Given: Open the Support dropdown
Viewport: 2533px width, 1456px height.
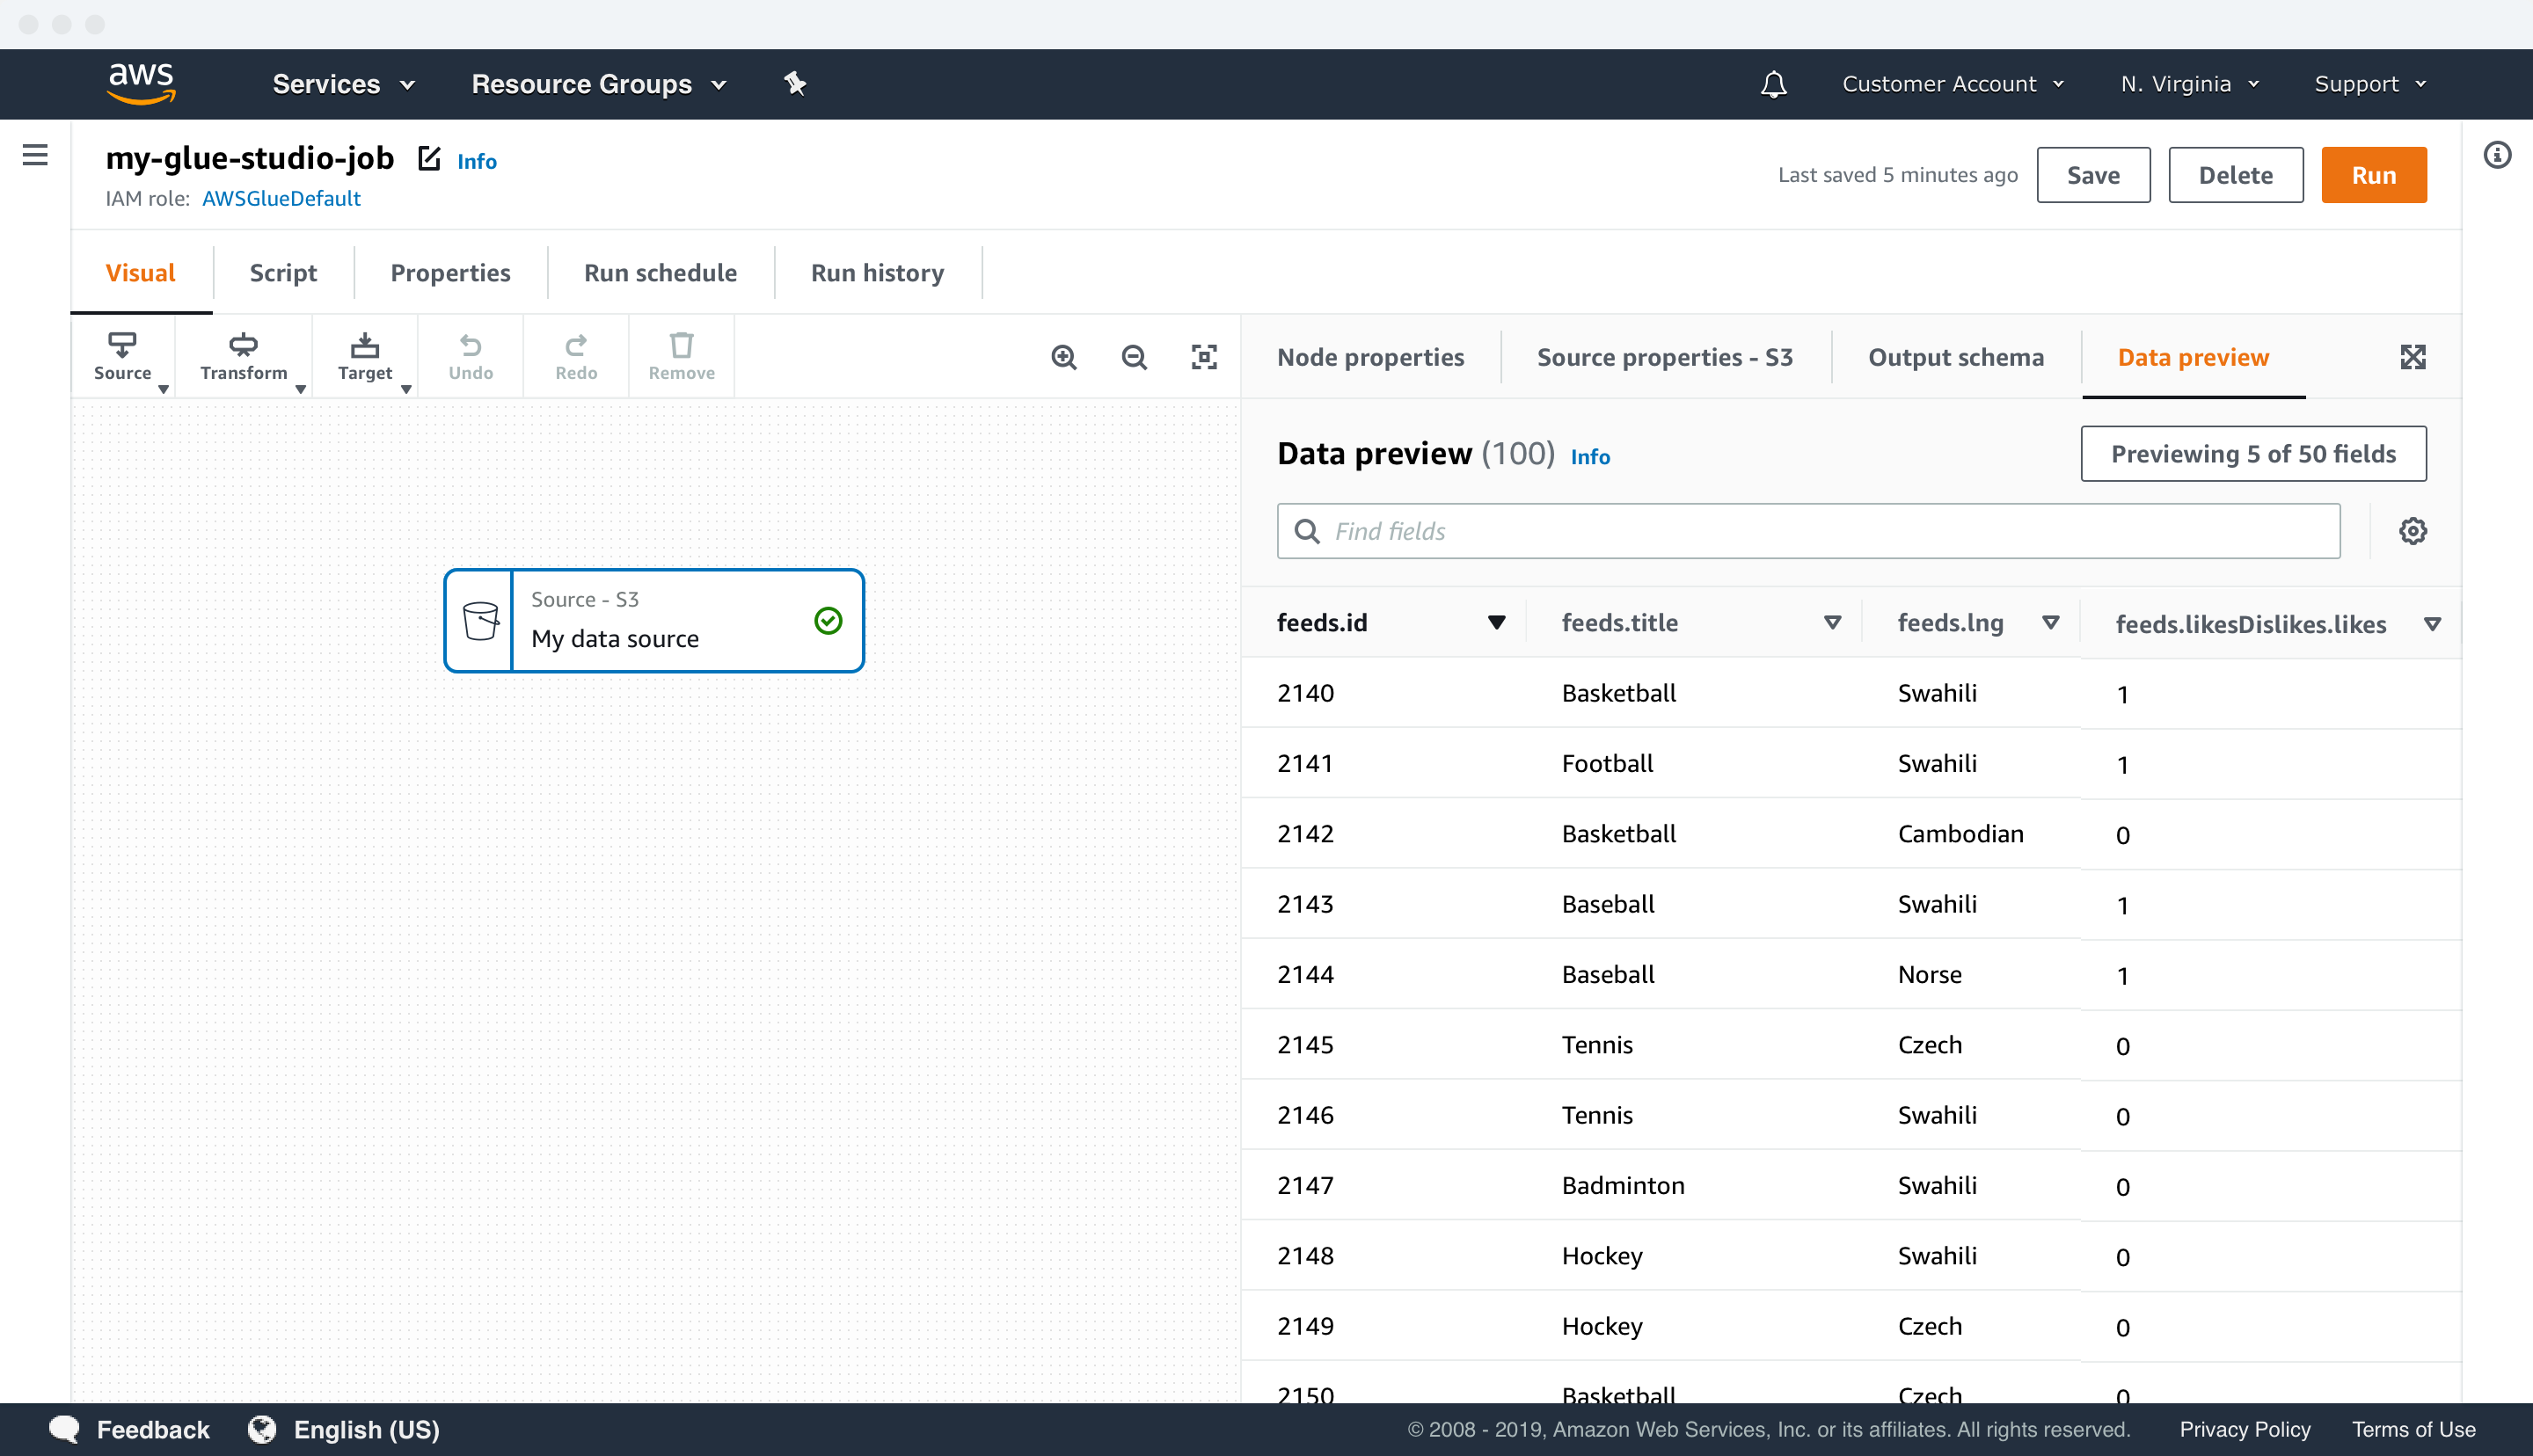Looking at the screenshot, I should 2370,84.
